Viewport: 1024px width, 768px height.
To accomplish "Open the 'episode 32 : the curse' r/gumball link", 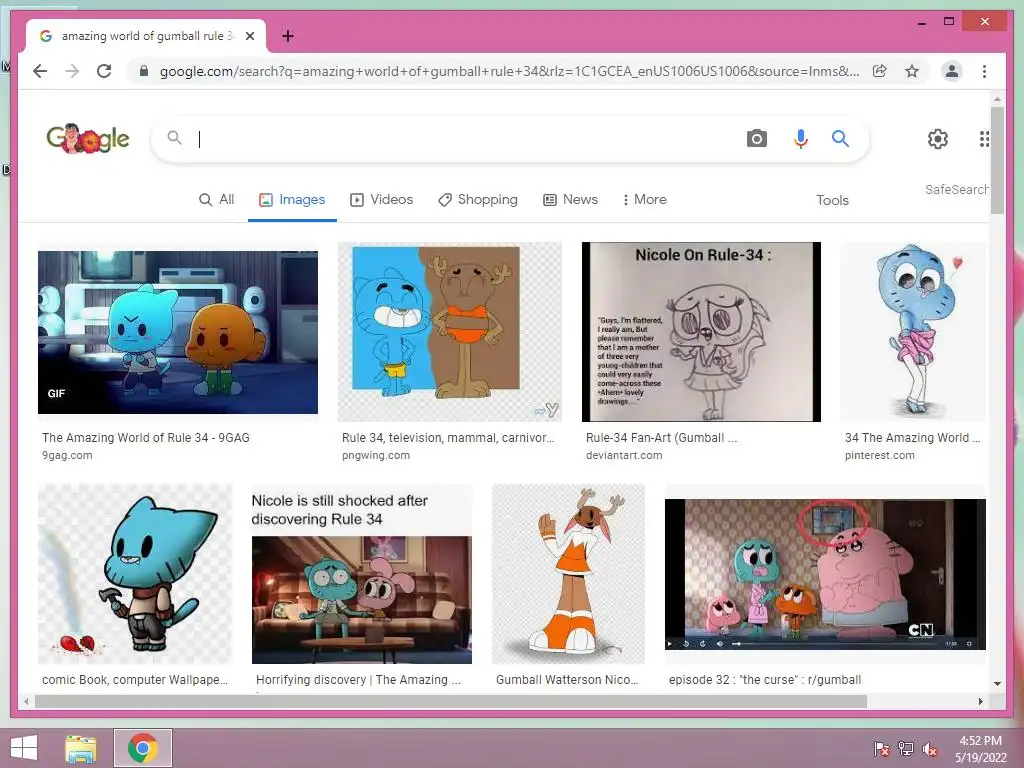I will (765, 680).
